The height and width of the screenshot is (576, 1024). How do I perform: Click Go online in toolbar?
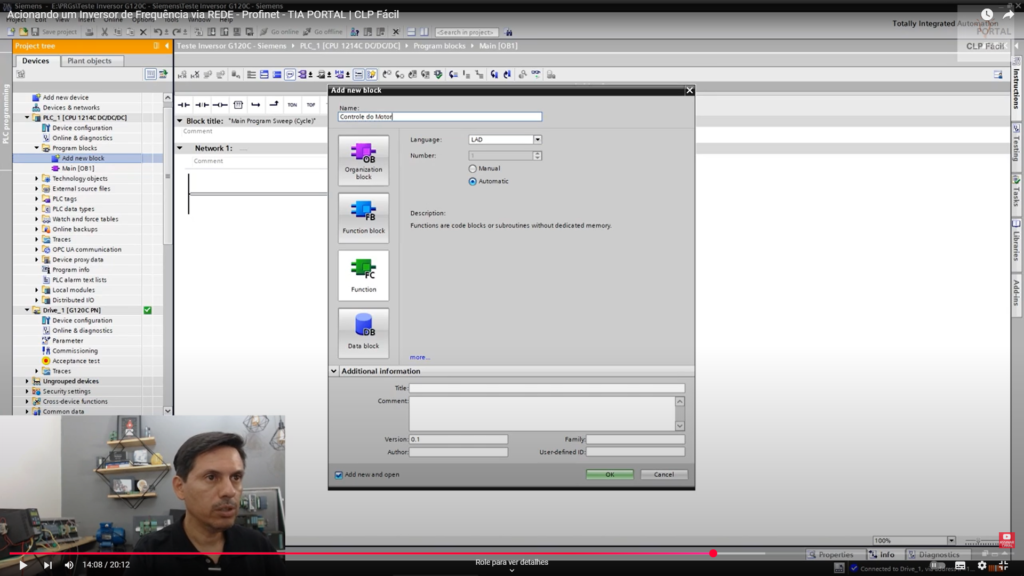point(279,32)
